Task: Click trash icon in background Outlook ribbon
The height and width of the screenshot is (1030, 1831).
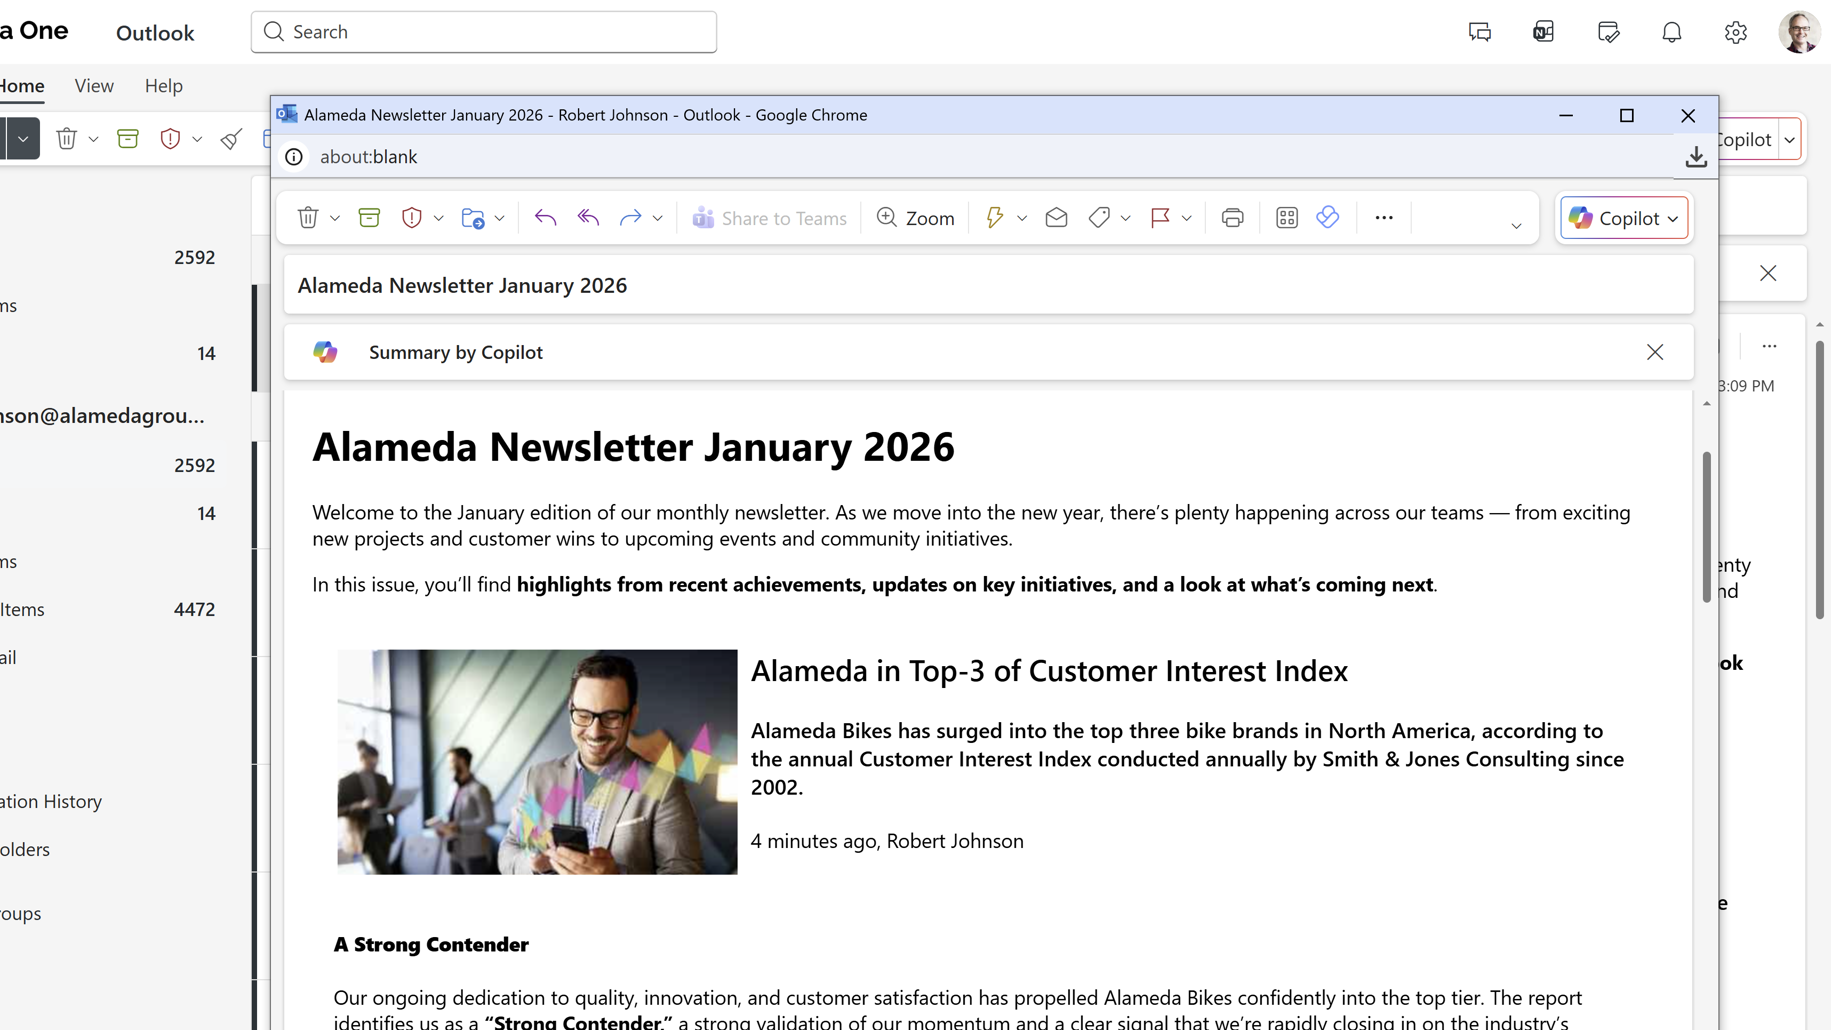Action: click(x=66, y=138)
